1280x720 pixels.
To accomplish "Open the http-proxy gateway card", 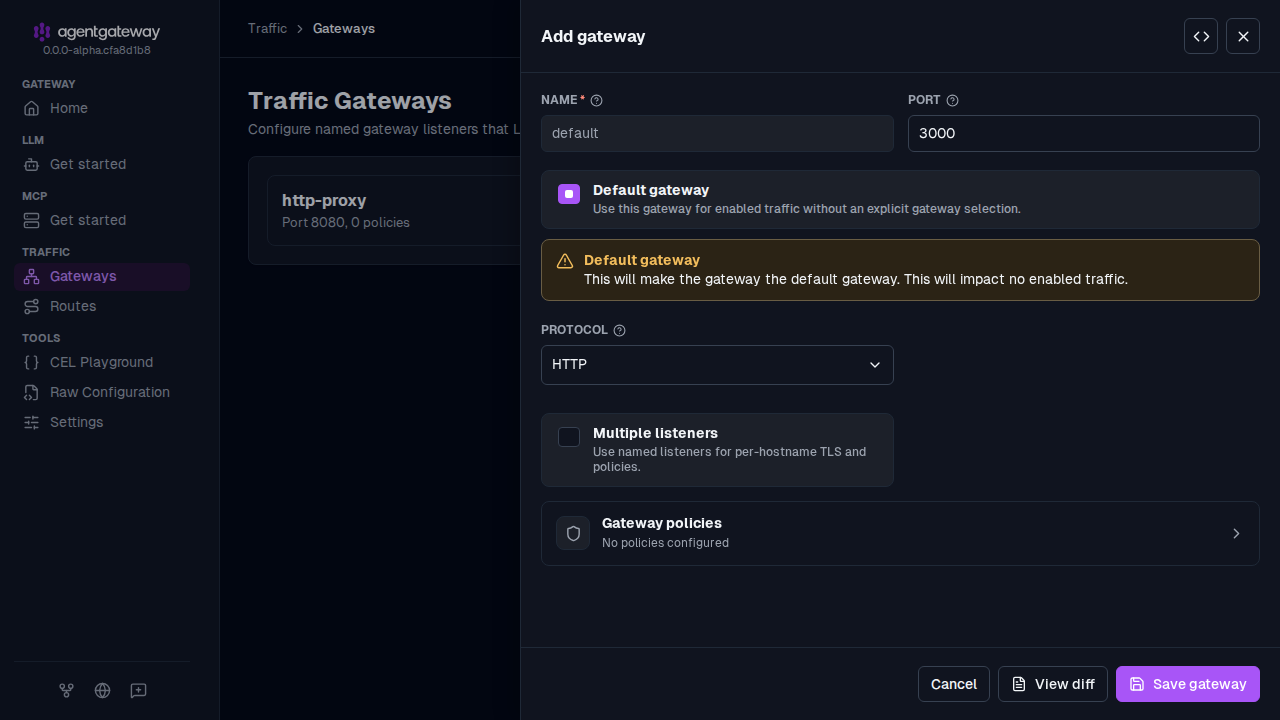I will pyautogui.click(x=393, y=210).
